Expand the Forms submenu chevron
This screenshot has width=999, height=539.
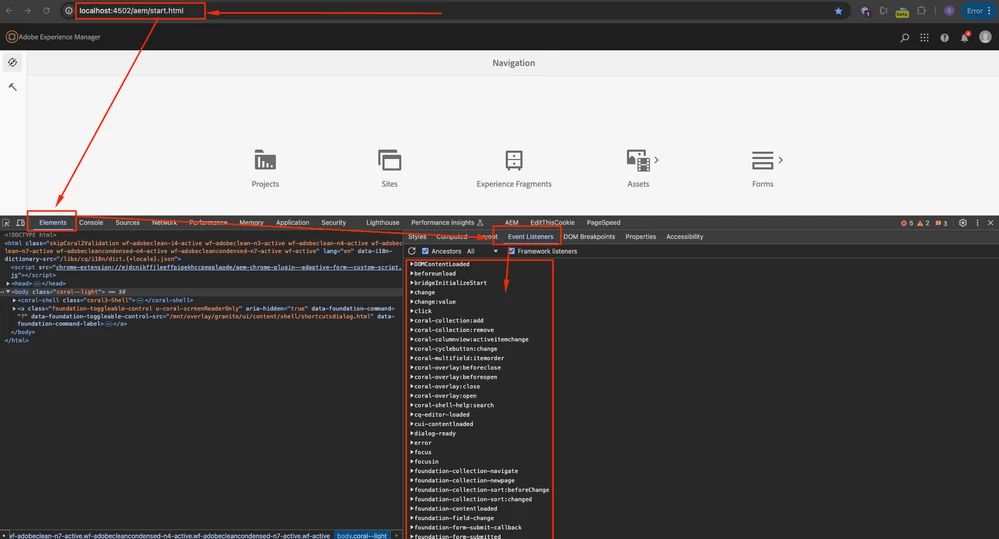[x=780, y=160]
